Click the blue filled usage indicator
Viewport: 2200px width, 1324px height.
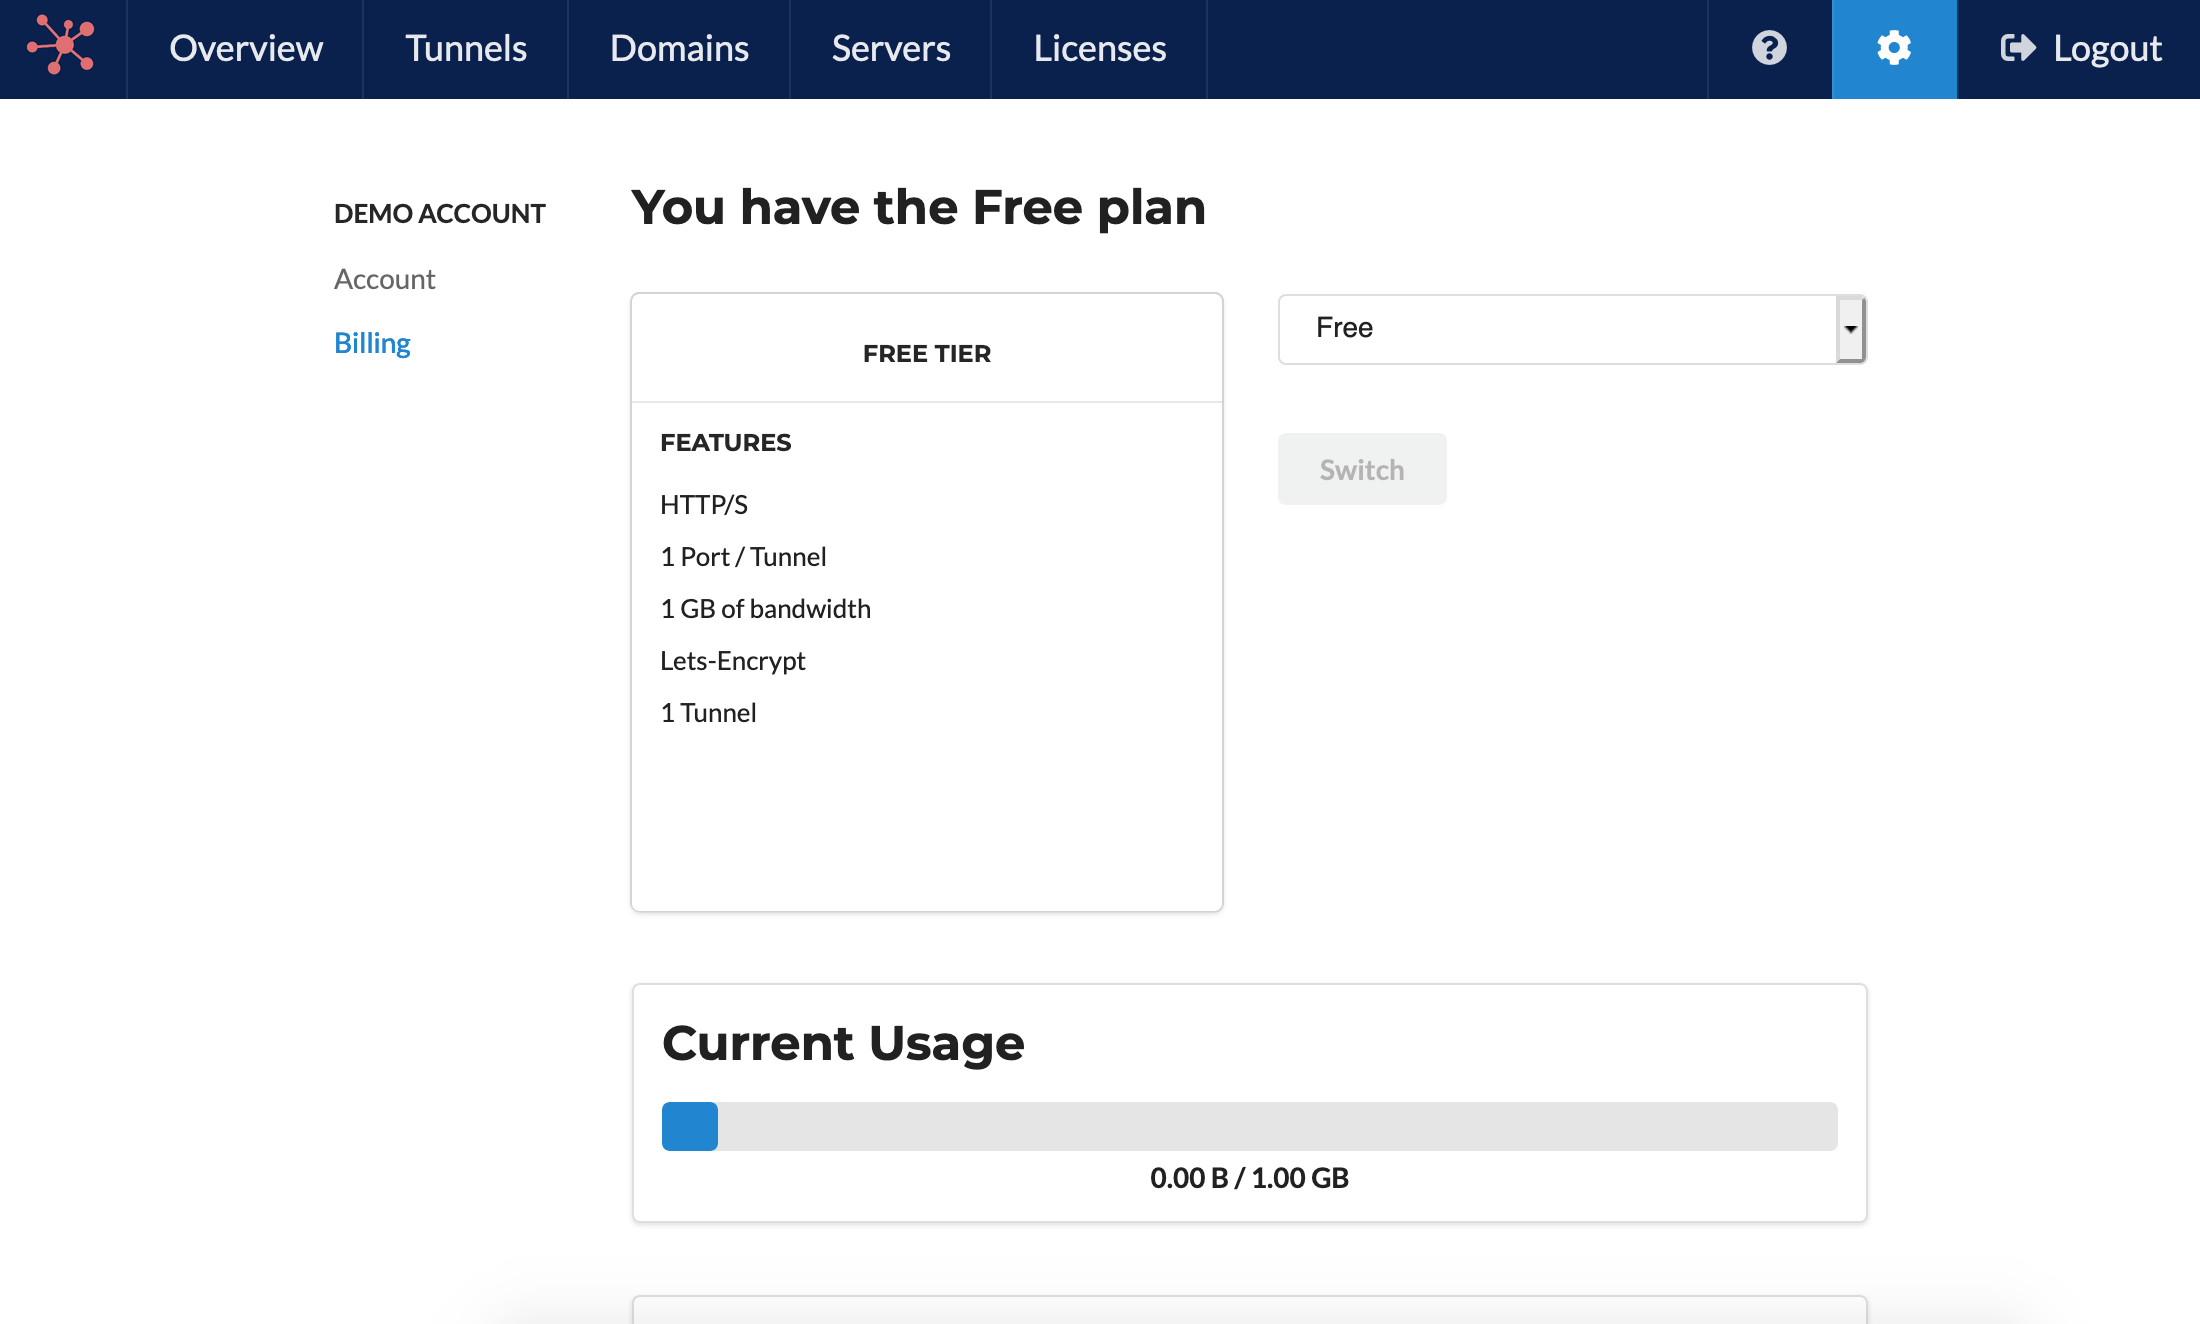point(690,1126)
